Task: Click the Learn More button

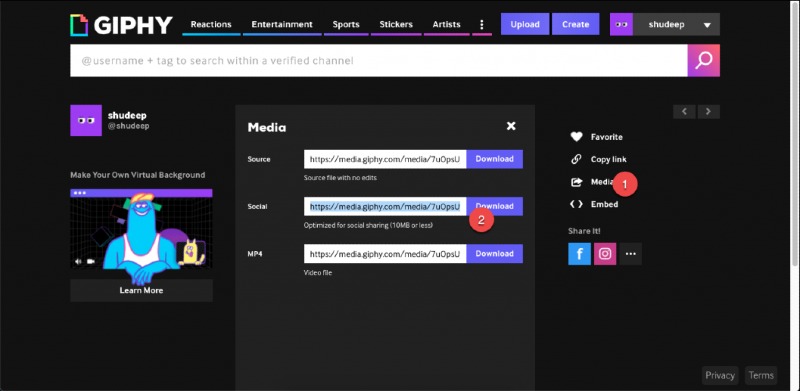Action: point(141,290)
